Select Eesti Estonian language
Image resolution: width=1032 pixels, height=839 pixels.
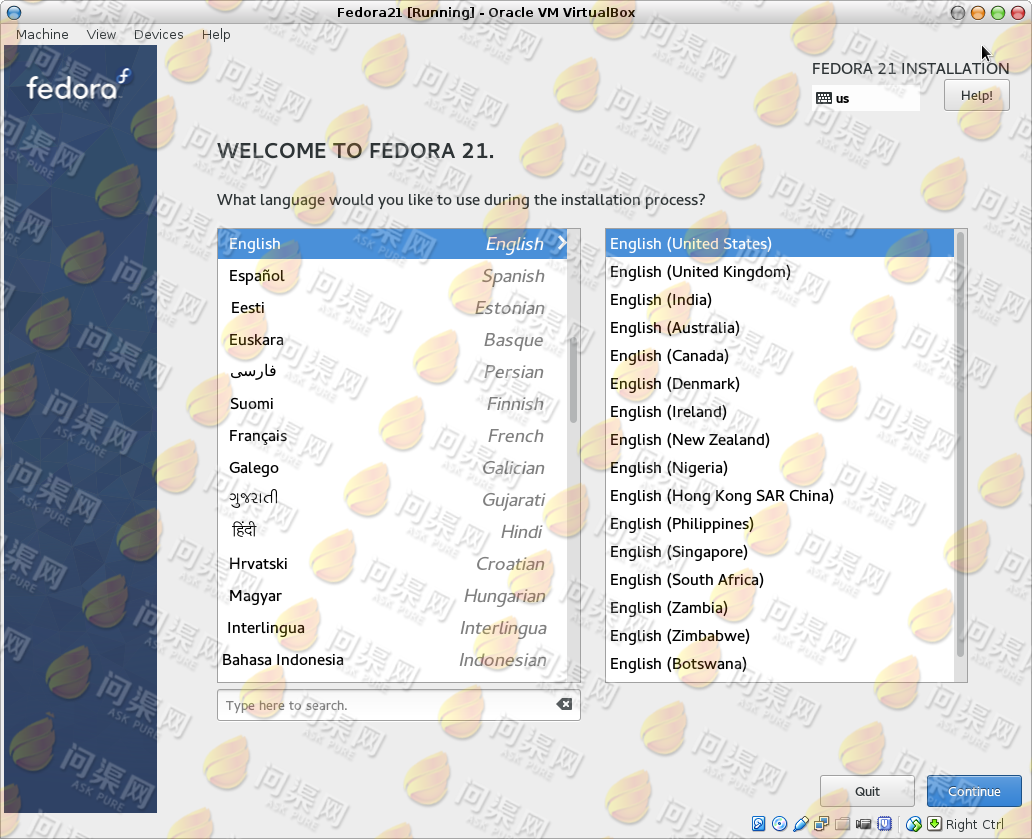tap(392, 307)
